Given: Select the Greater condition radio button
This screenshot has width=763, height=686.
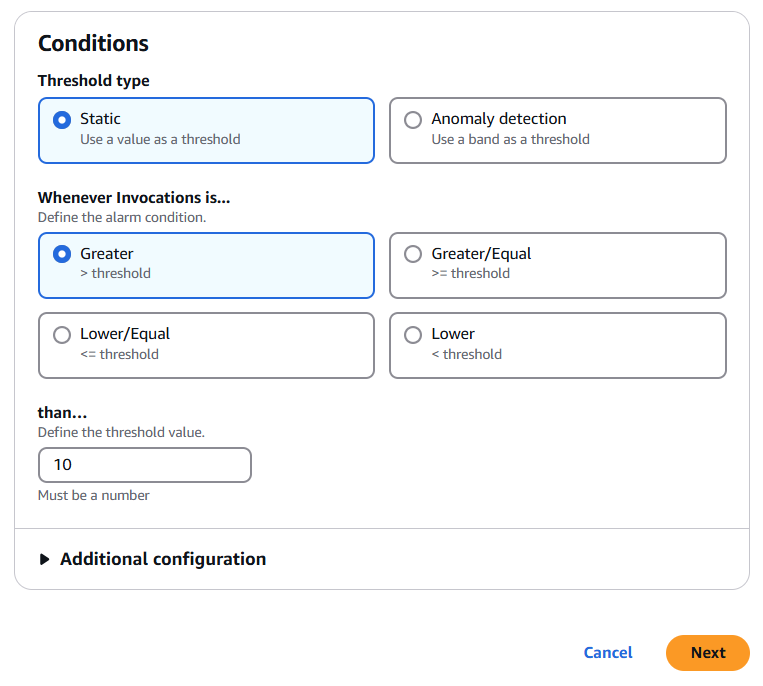Looking at the screenshot, I should (x=62, y=254).
